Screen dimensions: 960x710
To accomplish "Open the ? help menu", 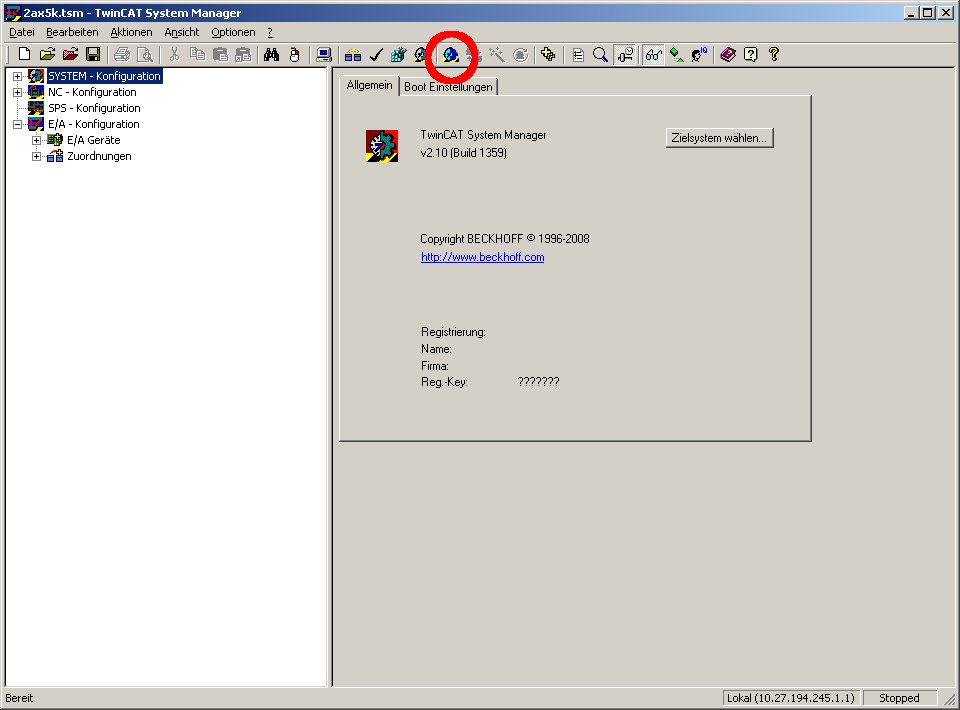I will (x=270, y=32).
